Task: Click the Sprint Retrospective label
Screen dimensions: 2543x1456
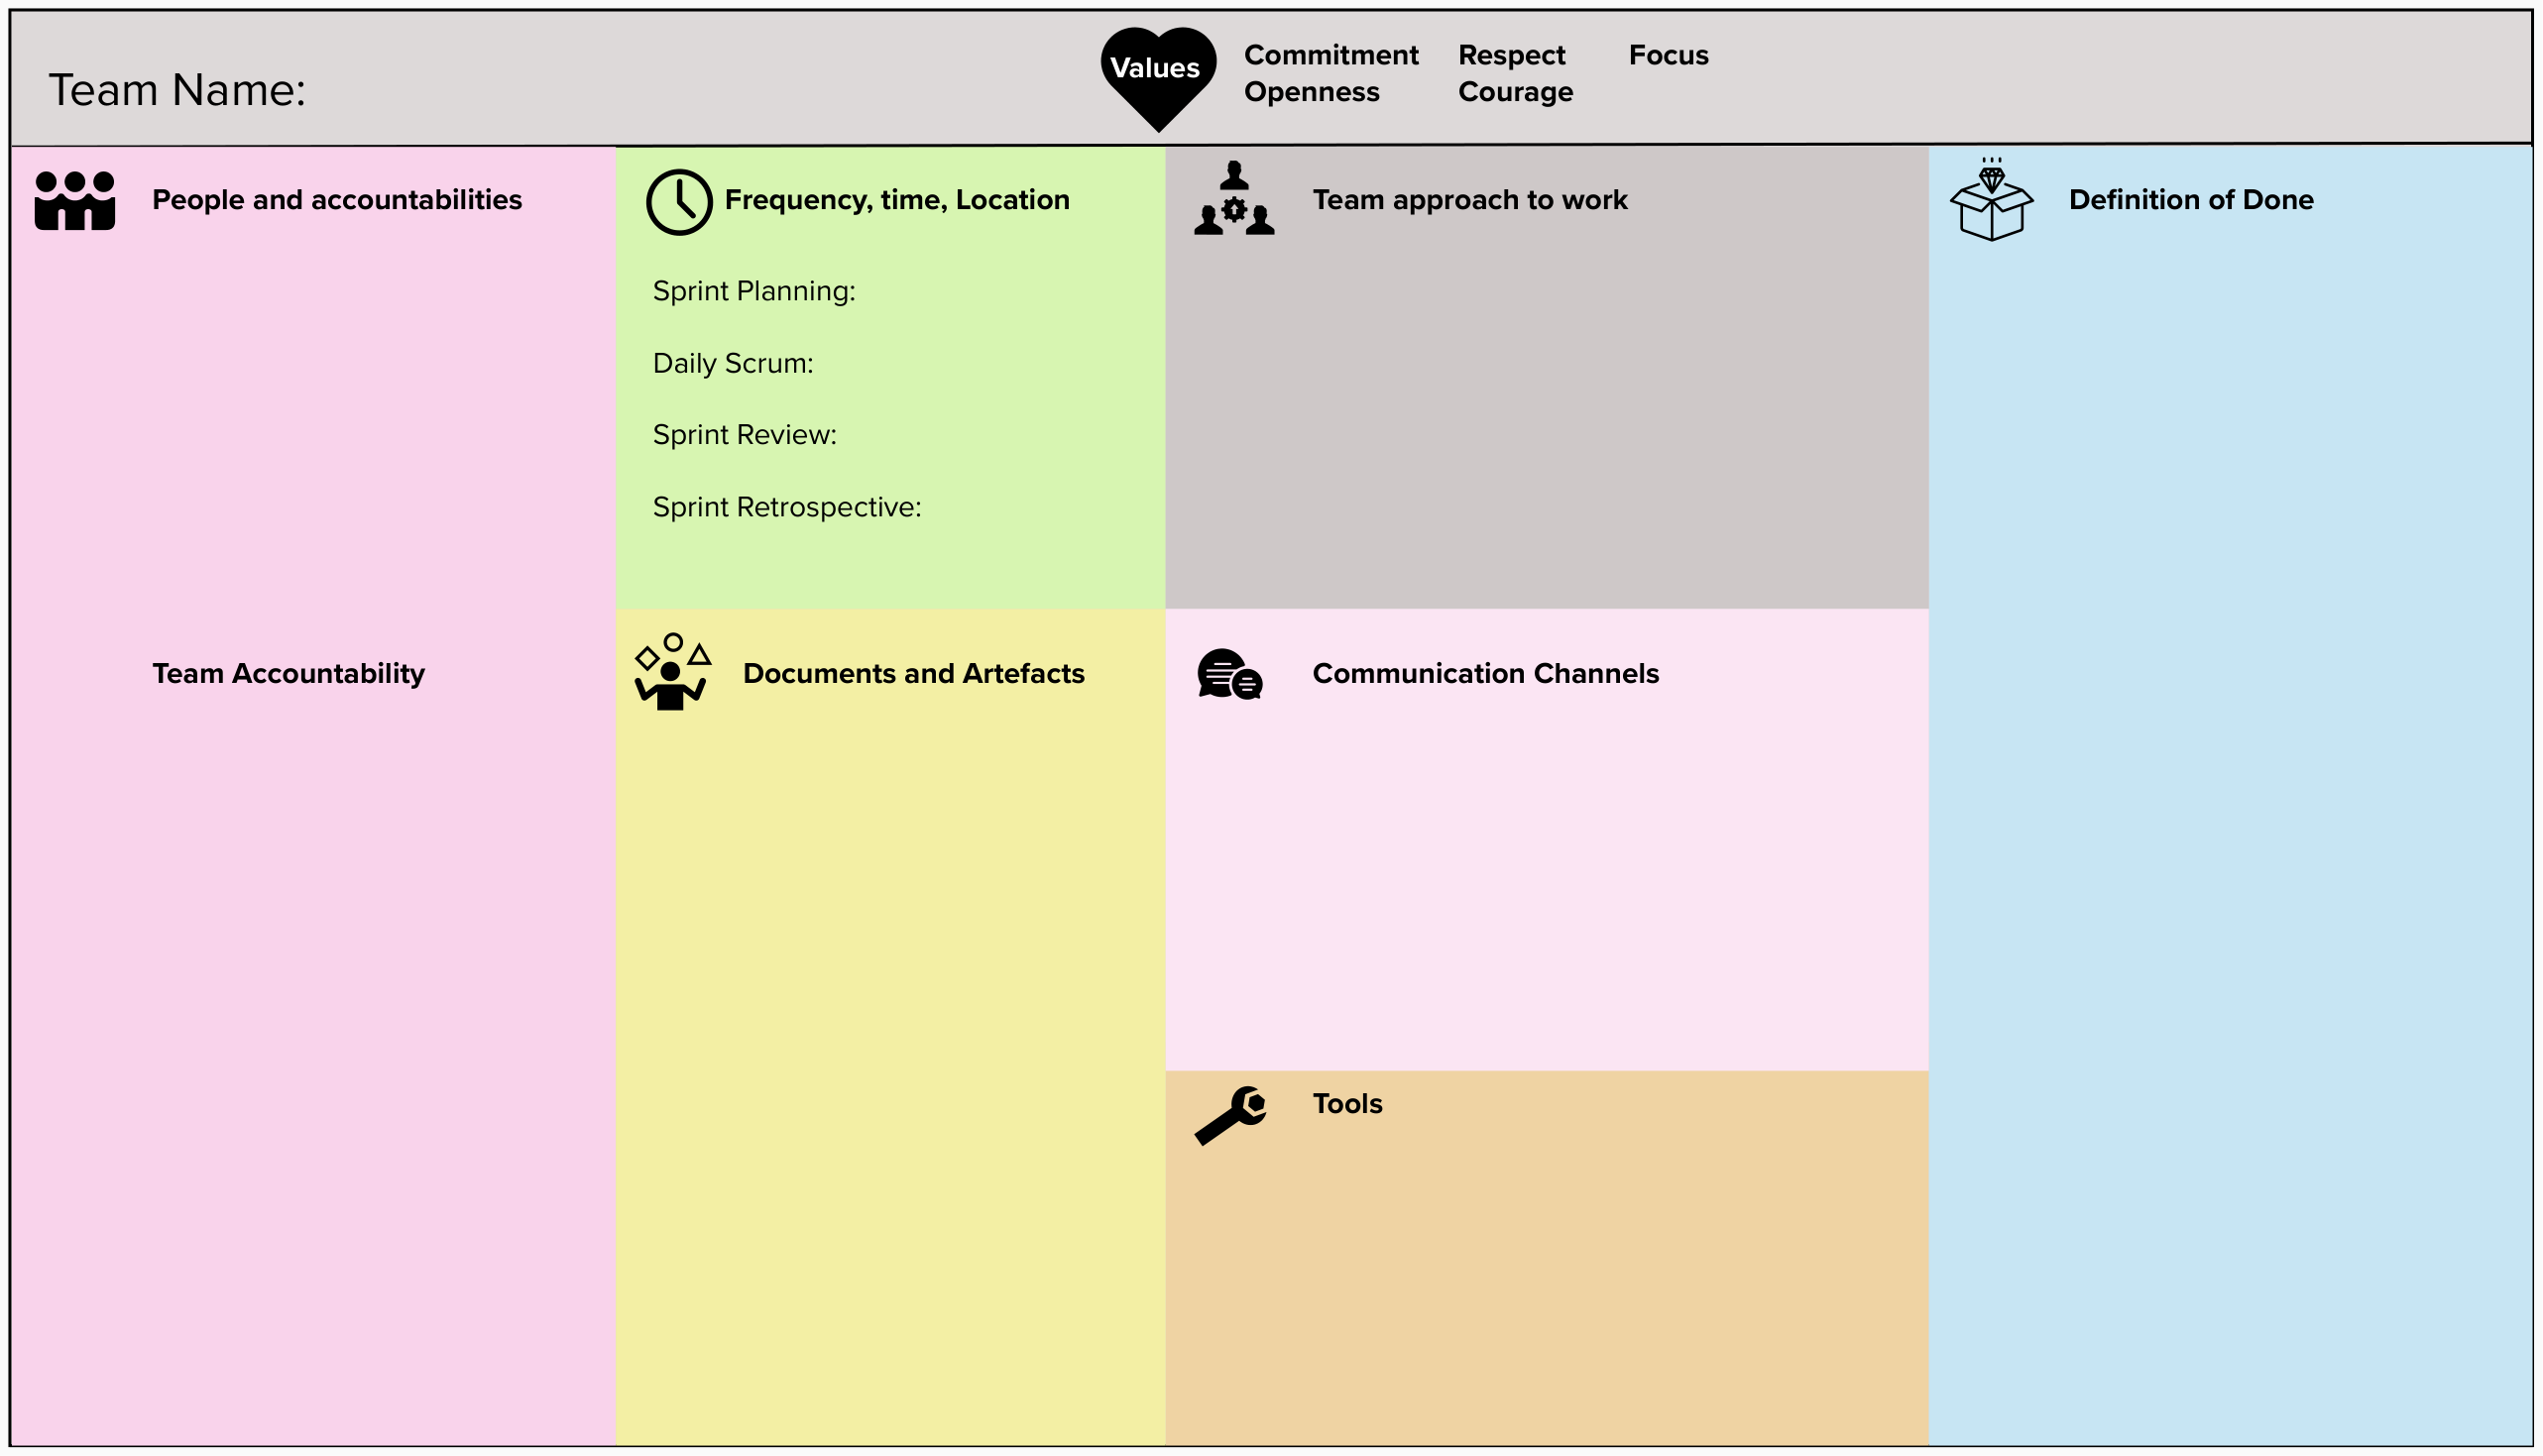Action: [x=782, y=506]
